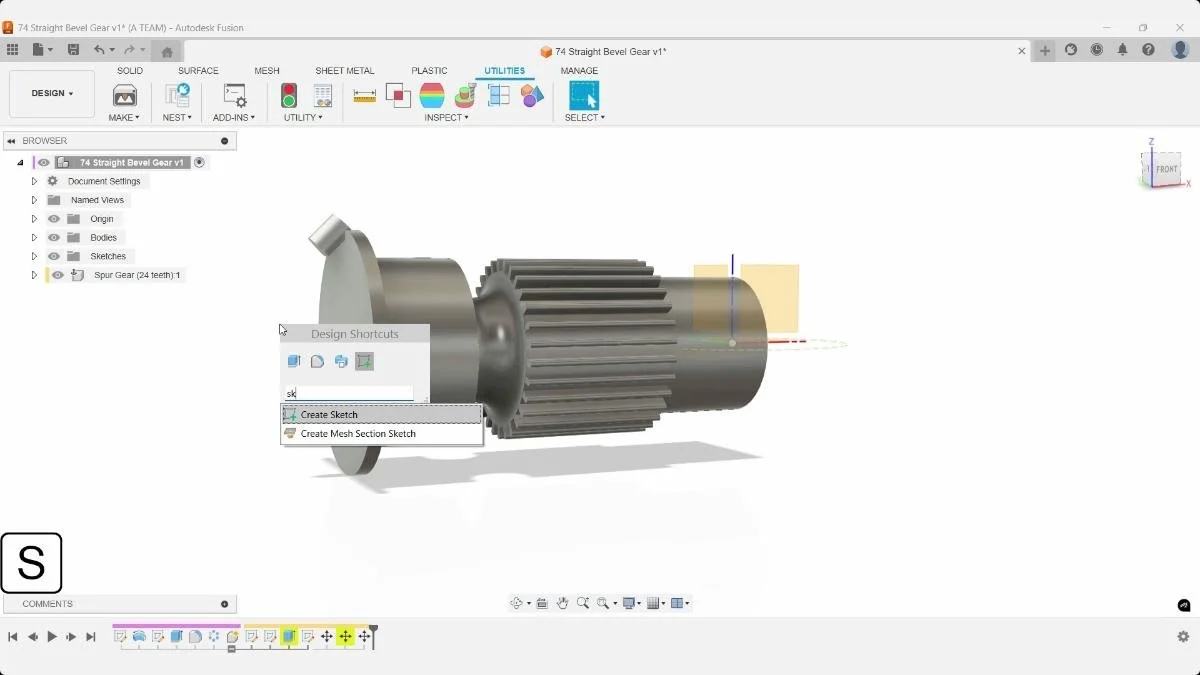Expand the Bodies folder
Viewport: 1200px width, 675px height.
(x=34, y=238)
